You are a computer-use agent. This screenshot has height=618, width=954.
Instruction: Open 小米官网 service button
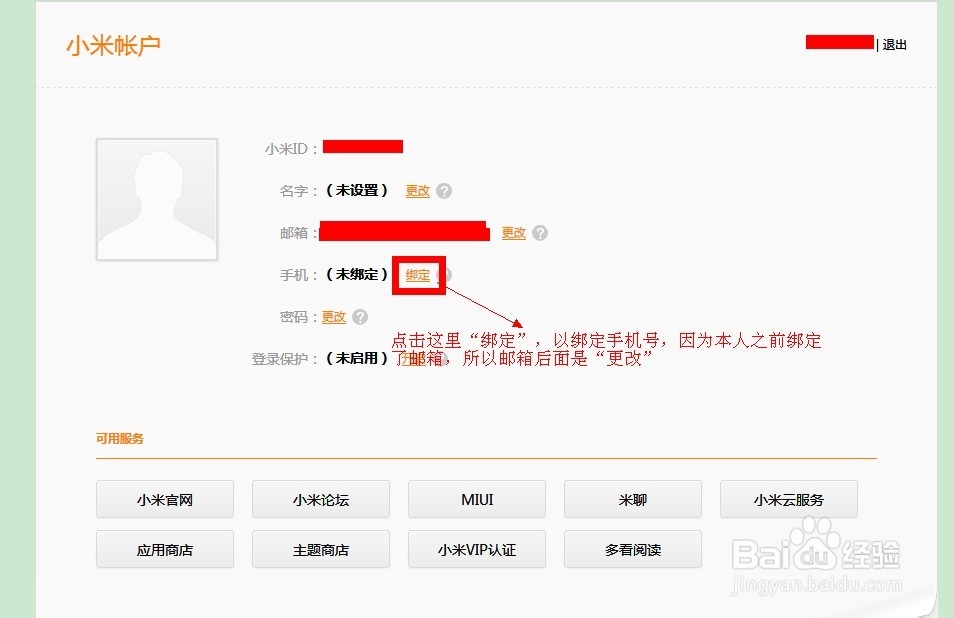pos(165,499)
